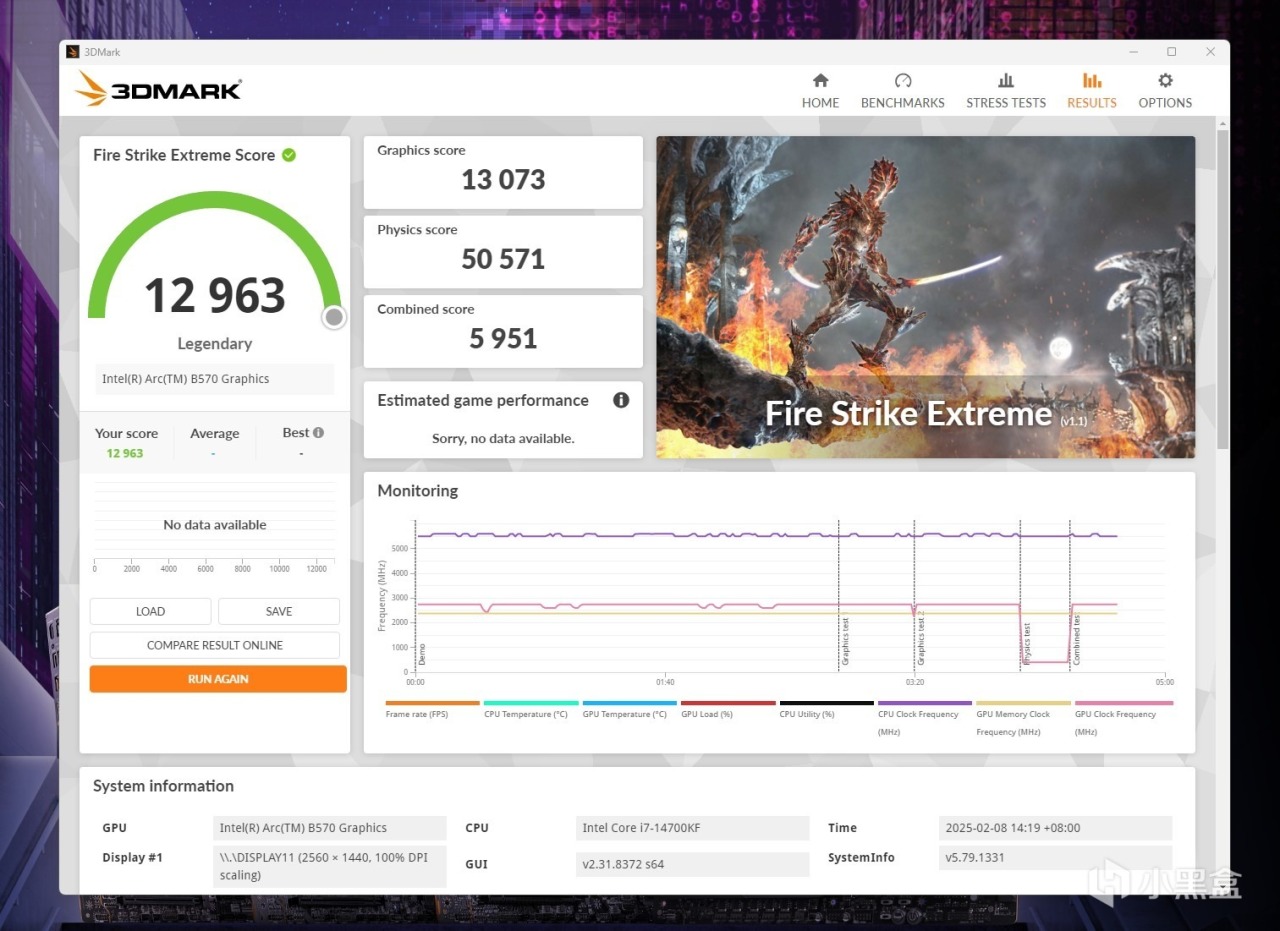This screenshot has height=931, width=1280.
Task: Click the Time value 2025-02-08 14:19
Action: click(1056, 828)
